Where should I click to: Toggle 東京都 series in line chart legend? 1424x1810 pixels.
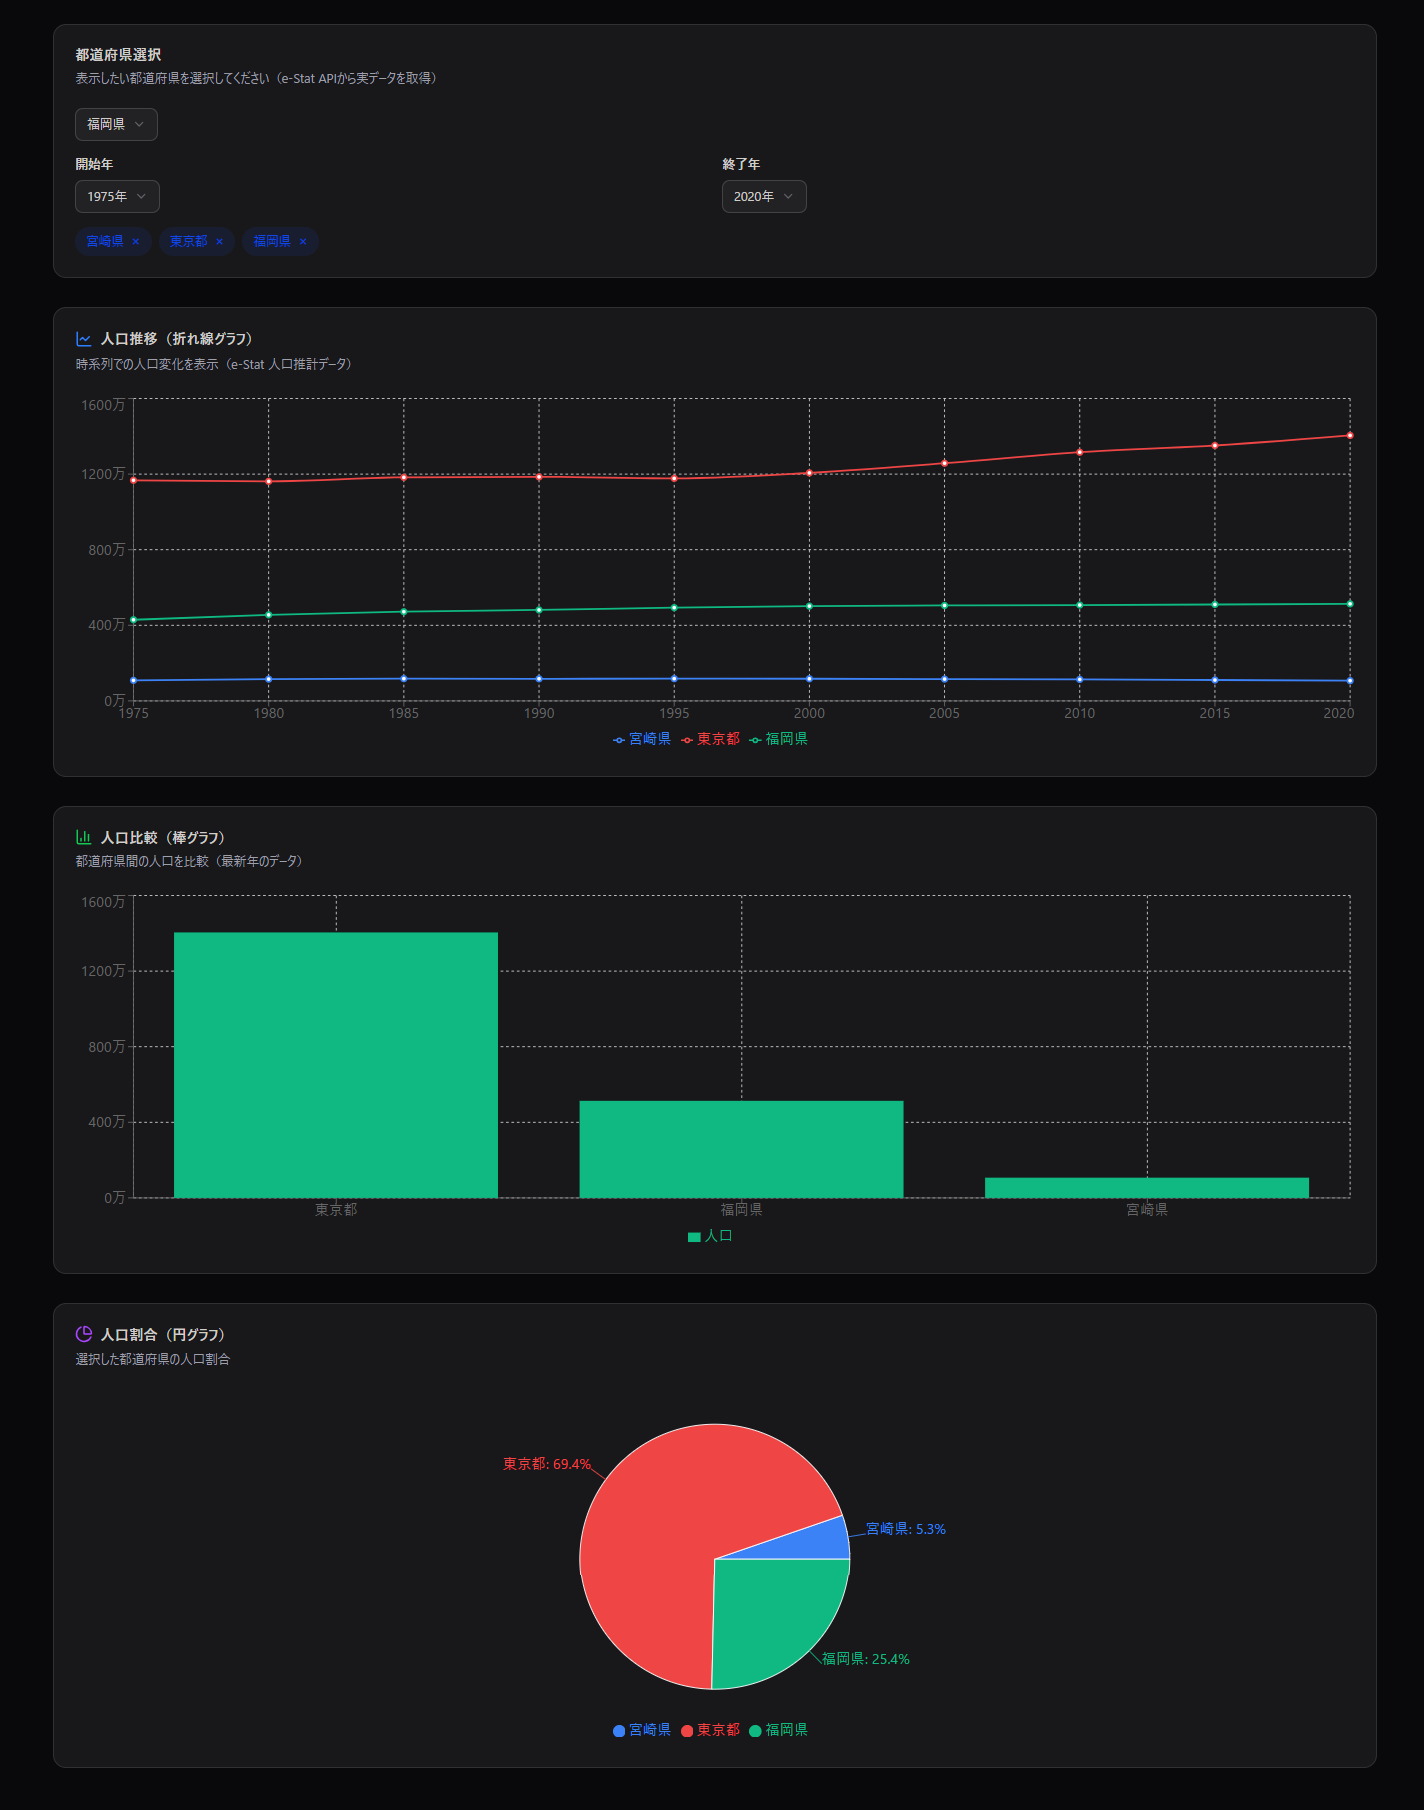[x=711, y=739]
